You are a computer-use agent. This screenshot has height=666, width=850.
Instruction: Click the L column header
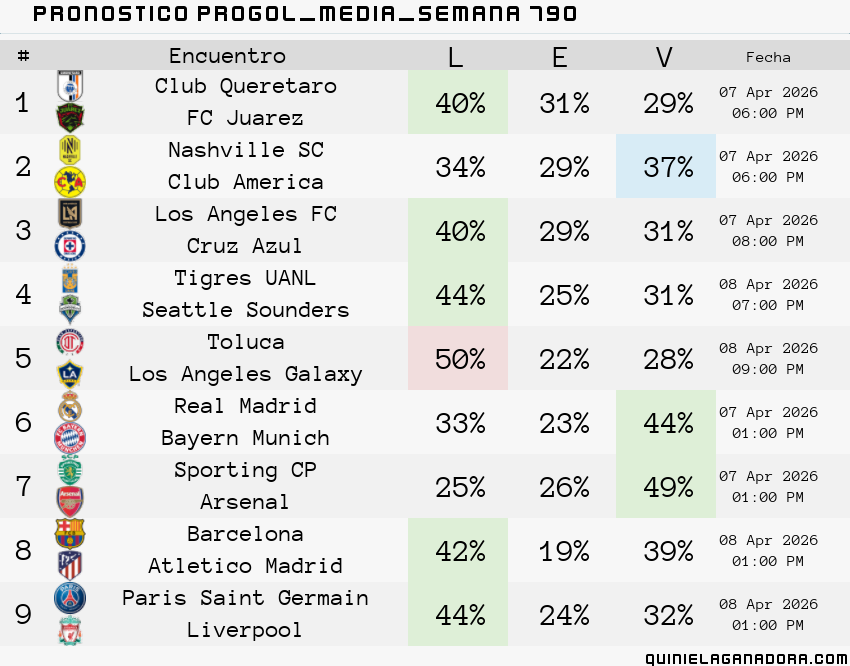(456, 56)
